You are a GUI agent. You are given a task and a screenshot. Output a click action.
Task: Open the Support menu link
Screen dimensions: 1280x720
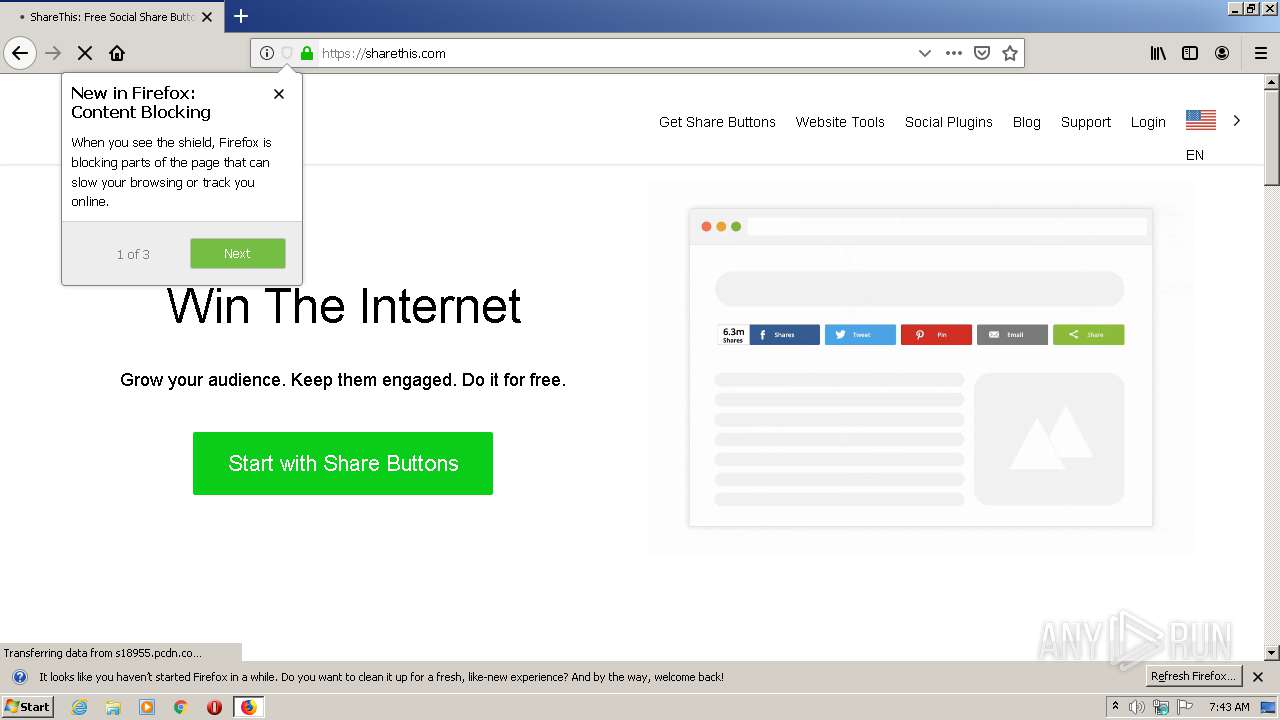point(1086,122)
